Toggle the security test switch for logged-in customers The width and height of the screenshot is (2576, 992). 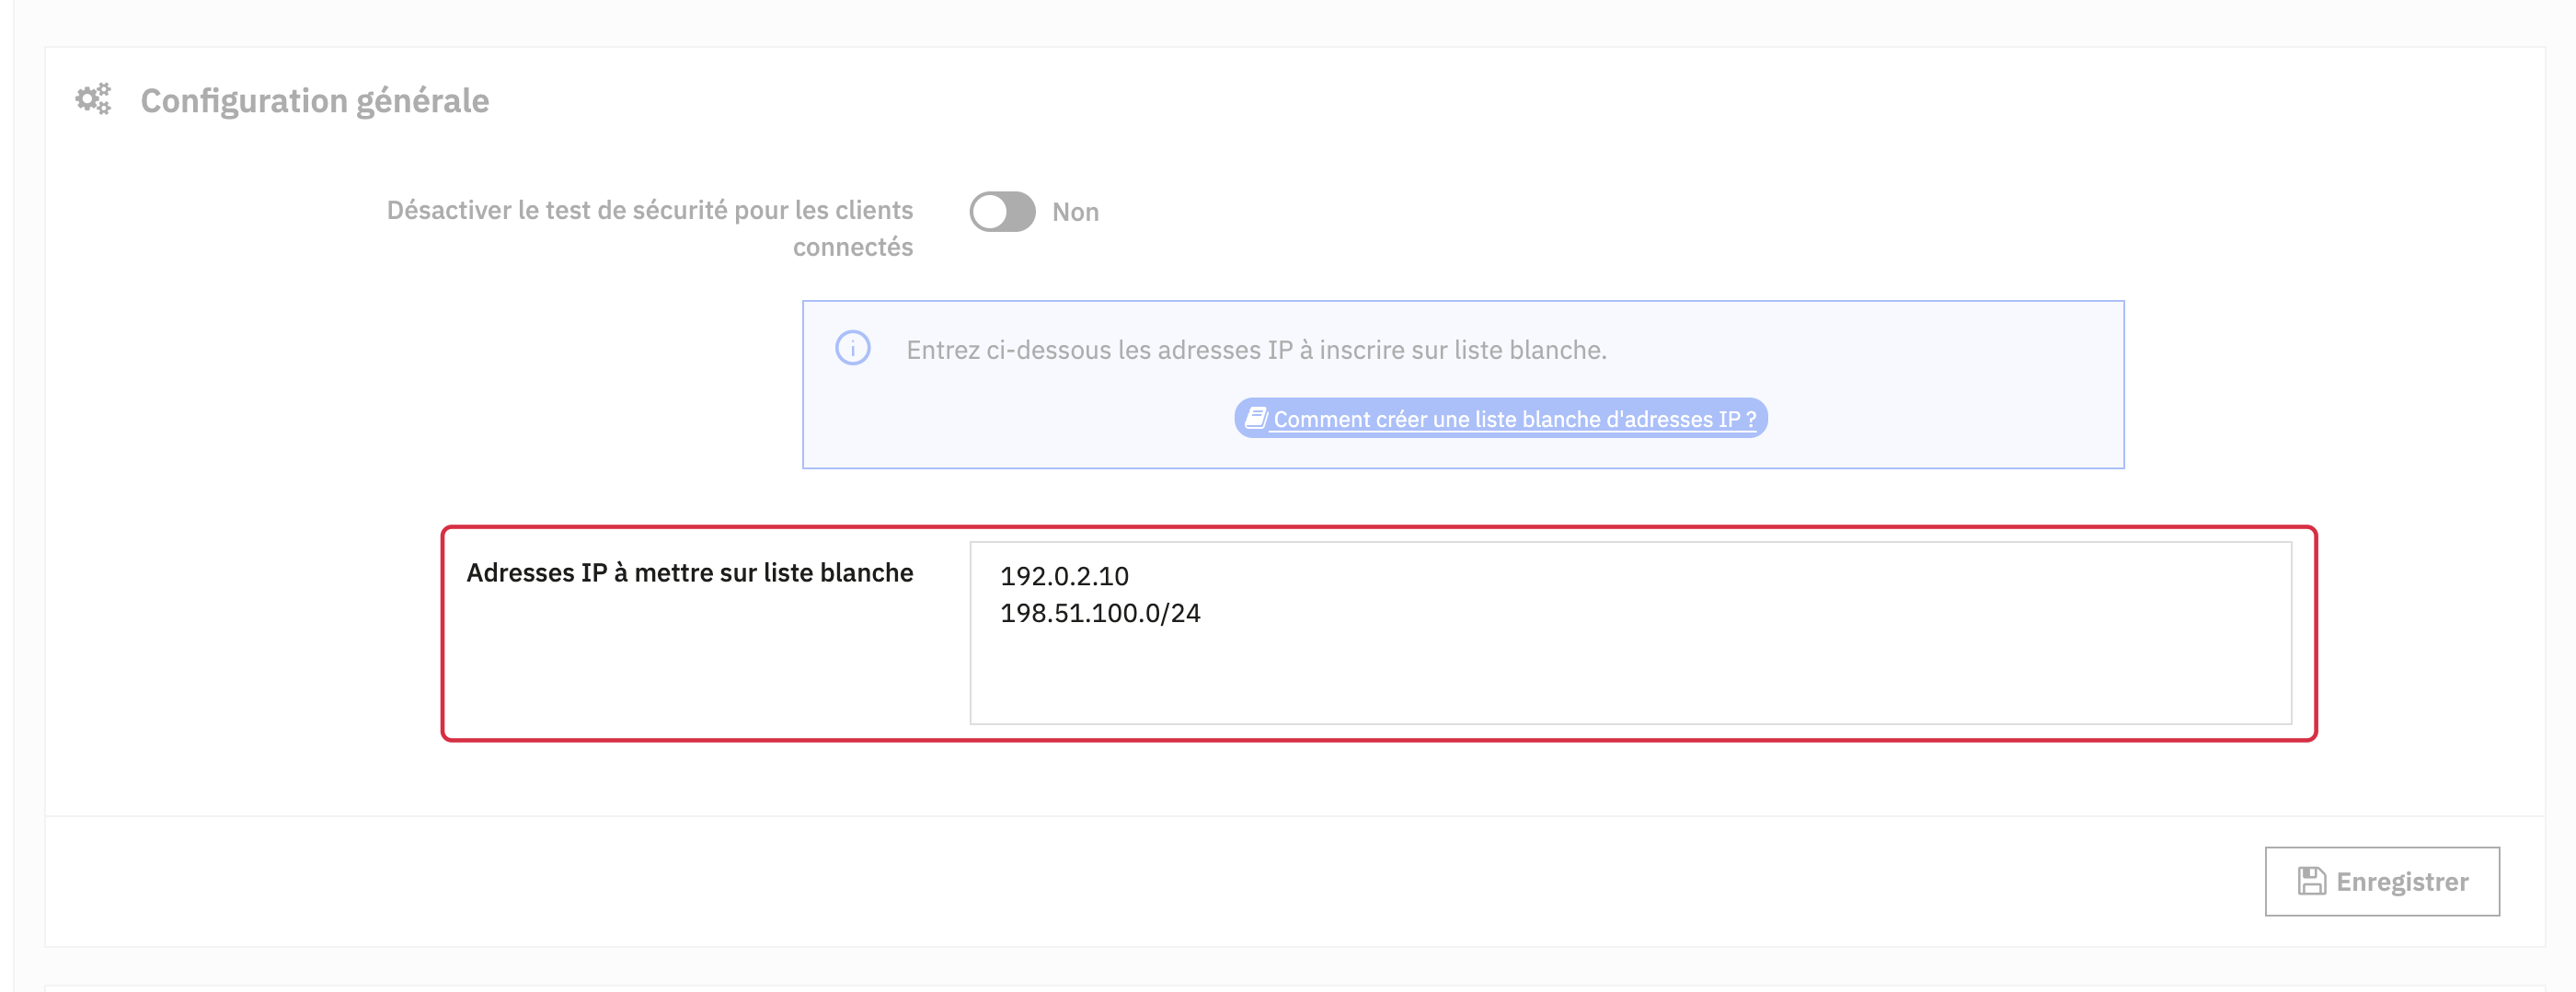point(1002,211)
